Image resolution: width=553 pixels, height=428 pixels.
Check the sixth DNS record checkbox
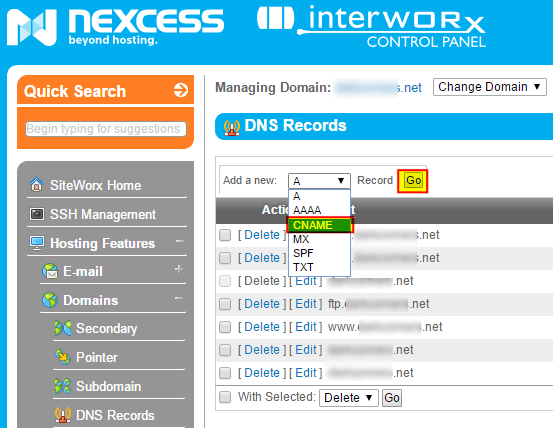[225, 350]
